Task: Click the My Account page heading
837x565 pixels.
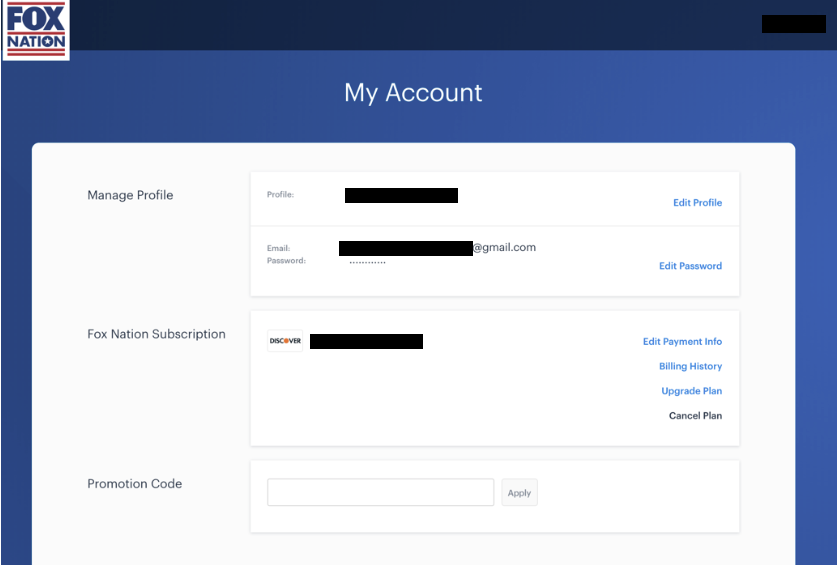Action: [413, 93]
